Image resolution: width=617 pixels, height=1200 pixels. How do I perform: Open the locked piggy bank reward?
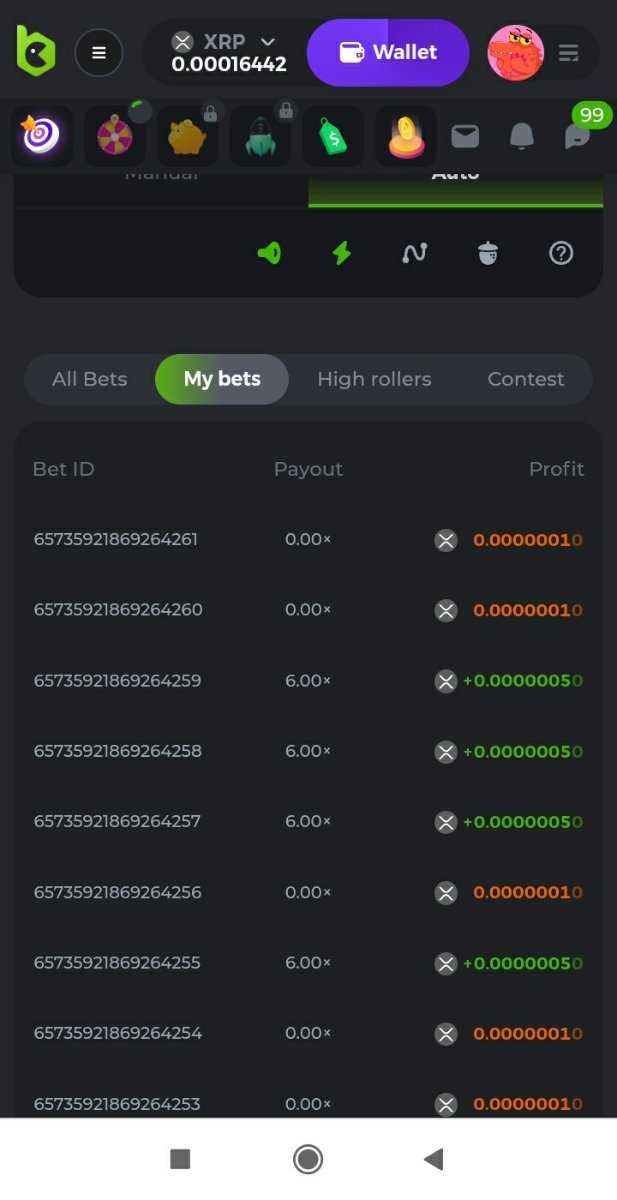188,136
